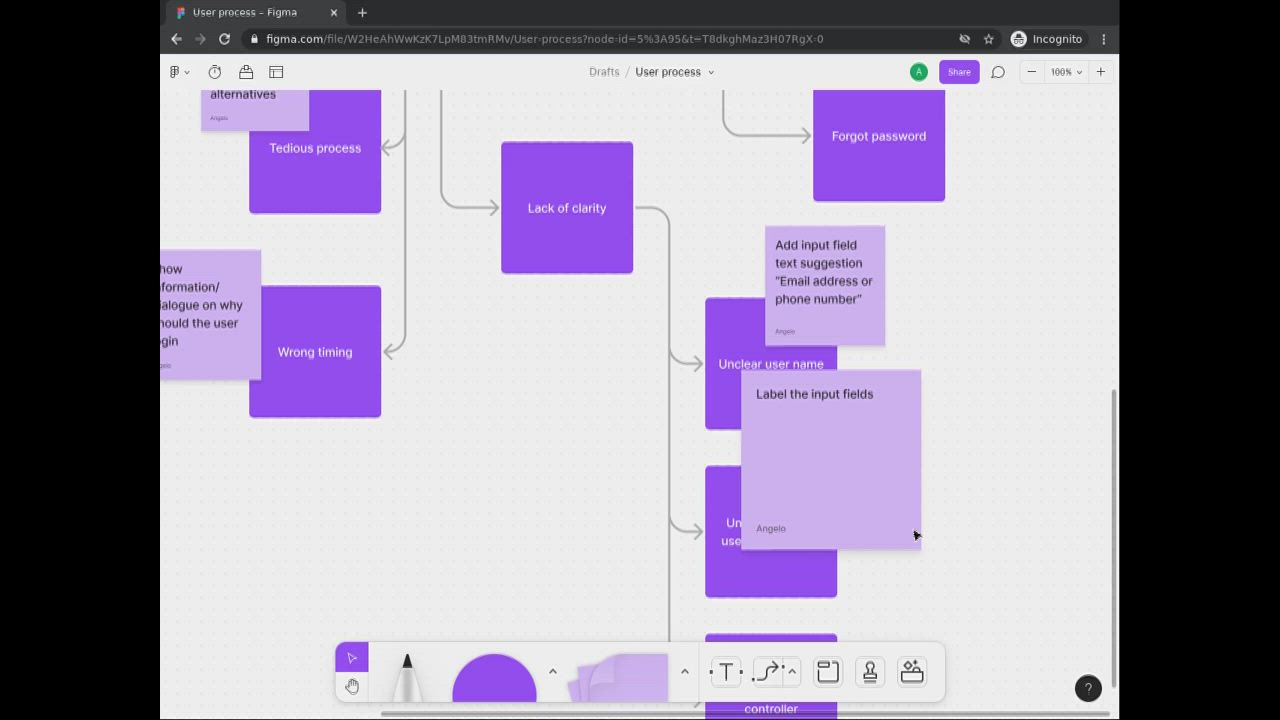Select the Text tool

(x=725, y=672)
